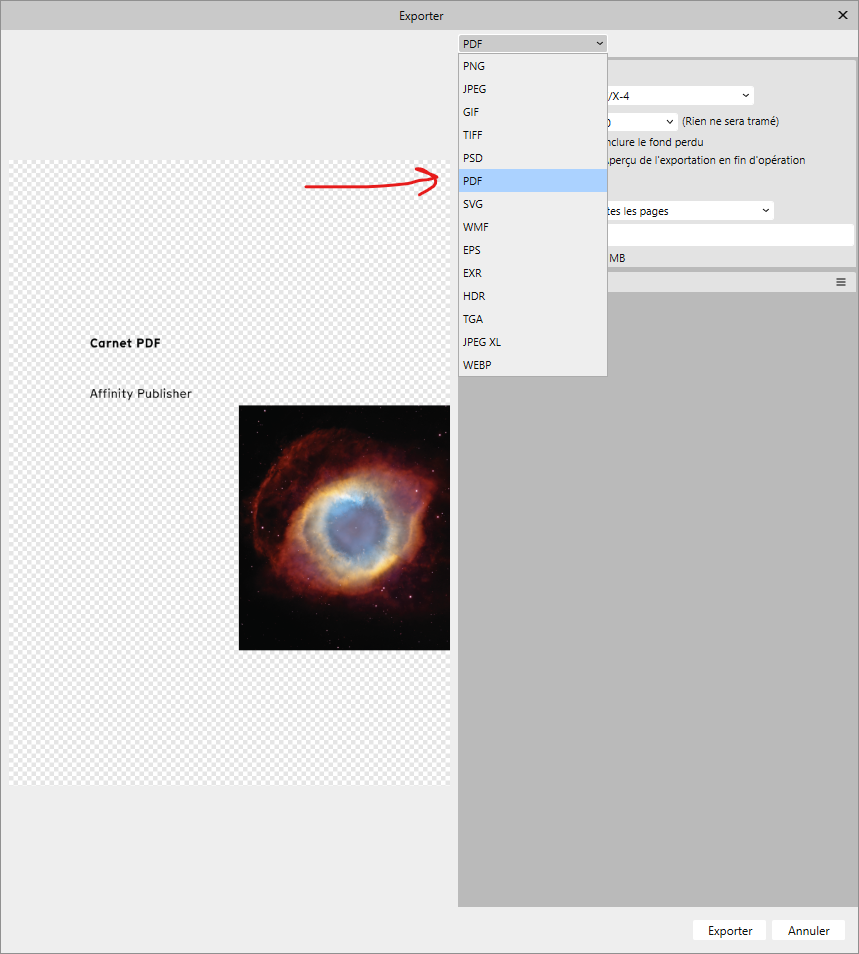Open the resolution dropdown next to tramé note
This screenshot has height=954, width=859.
pos(642,121)
